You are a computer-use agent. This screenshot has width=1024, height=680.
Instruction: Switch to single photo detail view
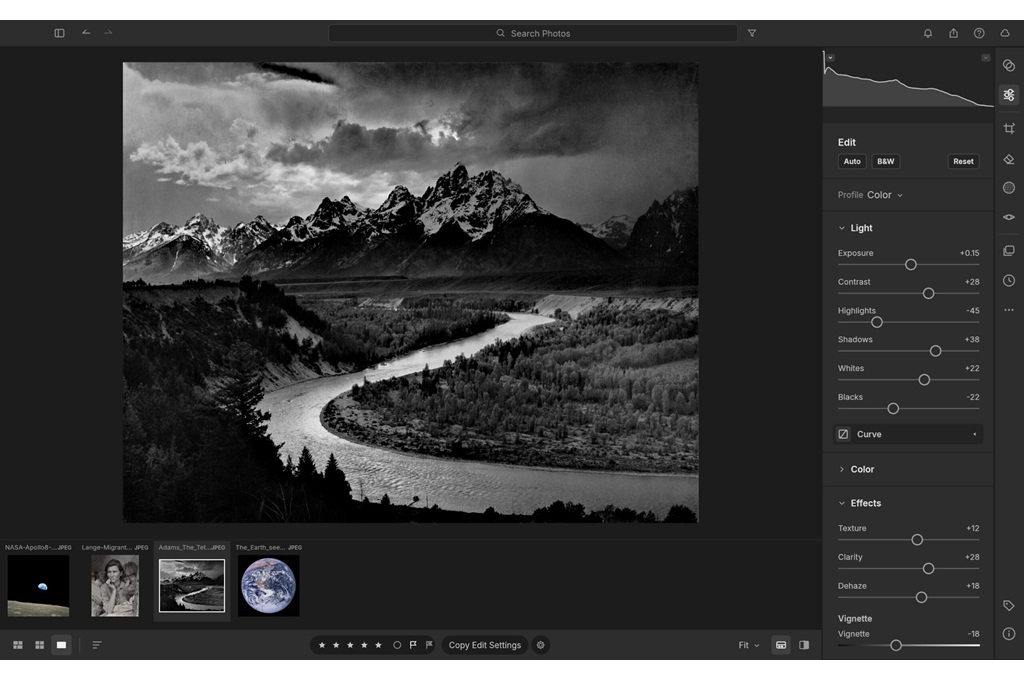pos(61,645)
